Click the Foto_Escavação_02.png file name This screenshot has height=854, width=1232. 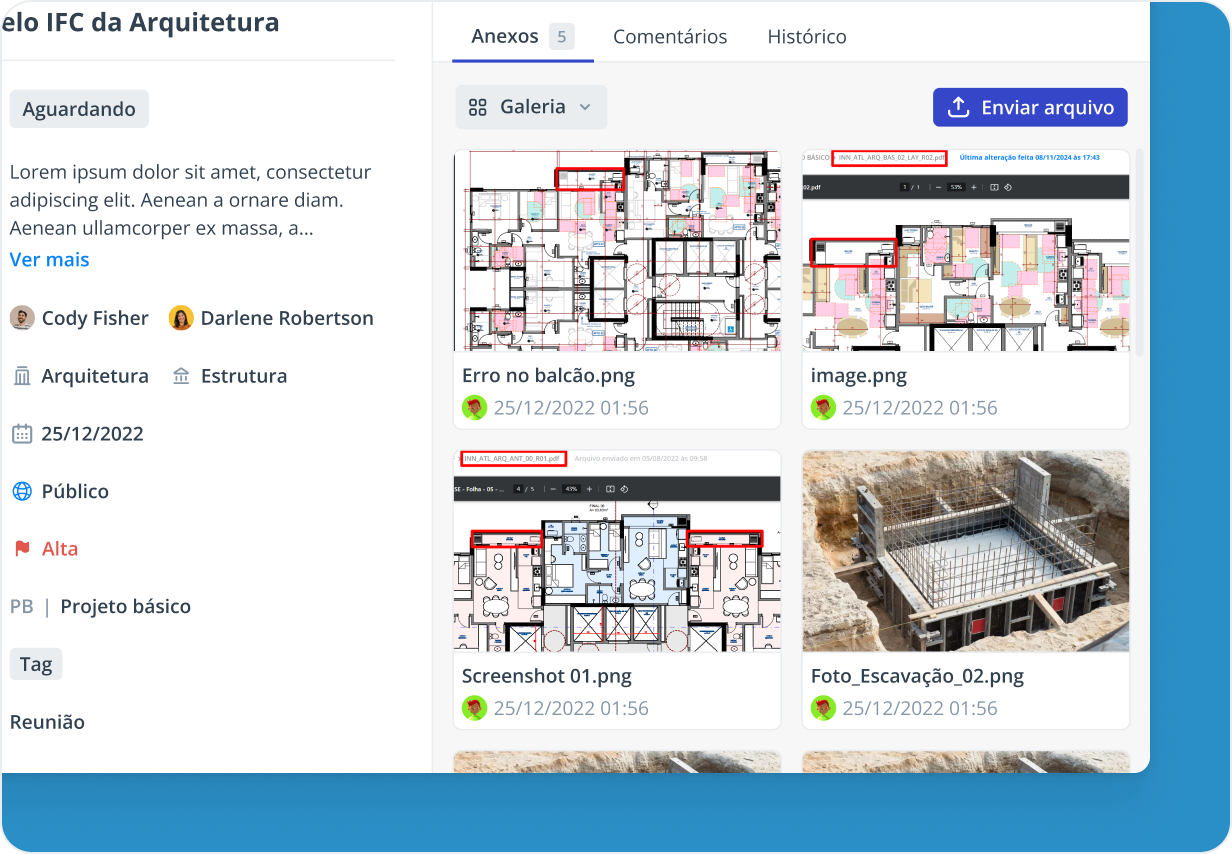pyautogui.click(x=917, y=677)
